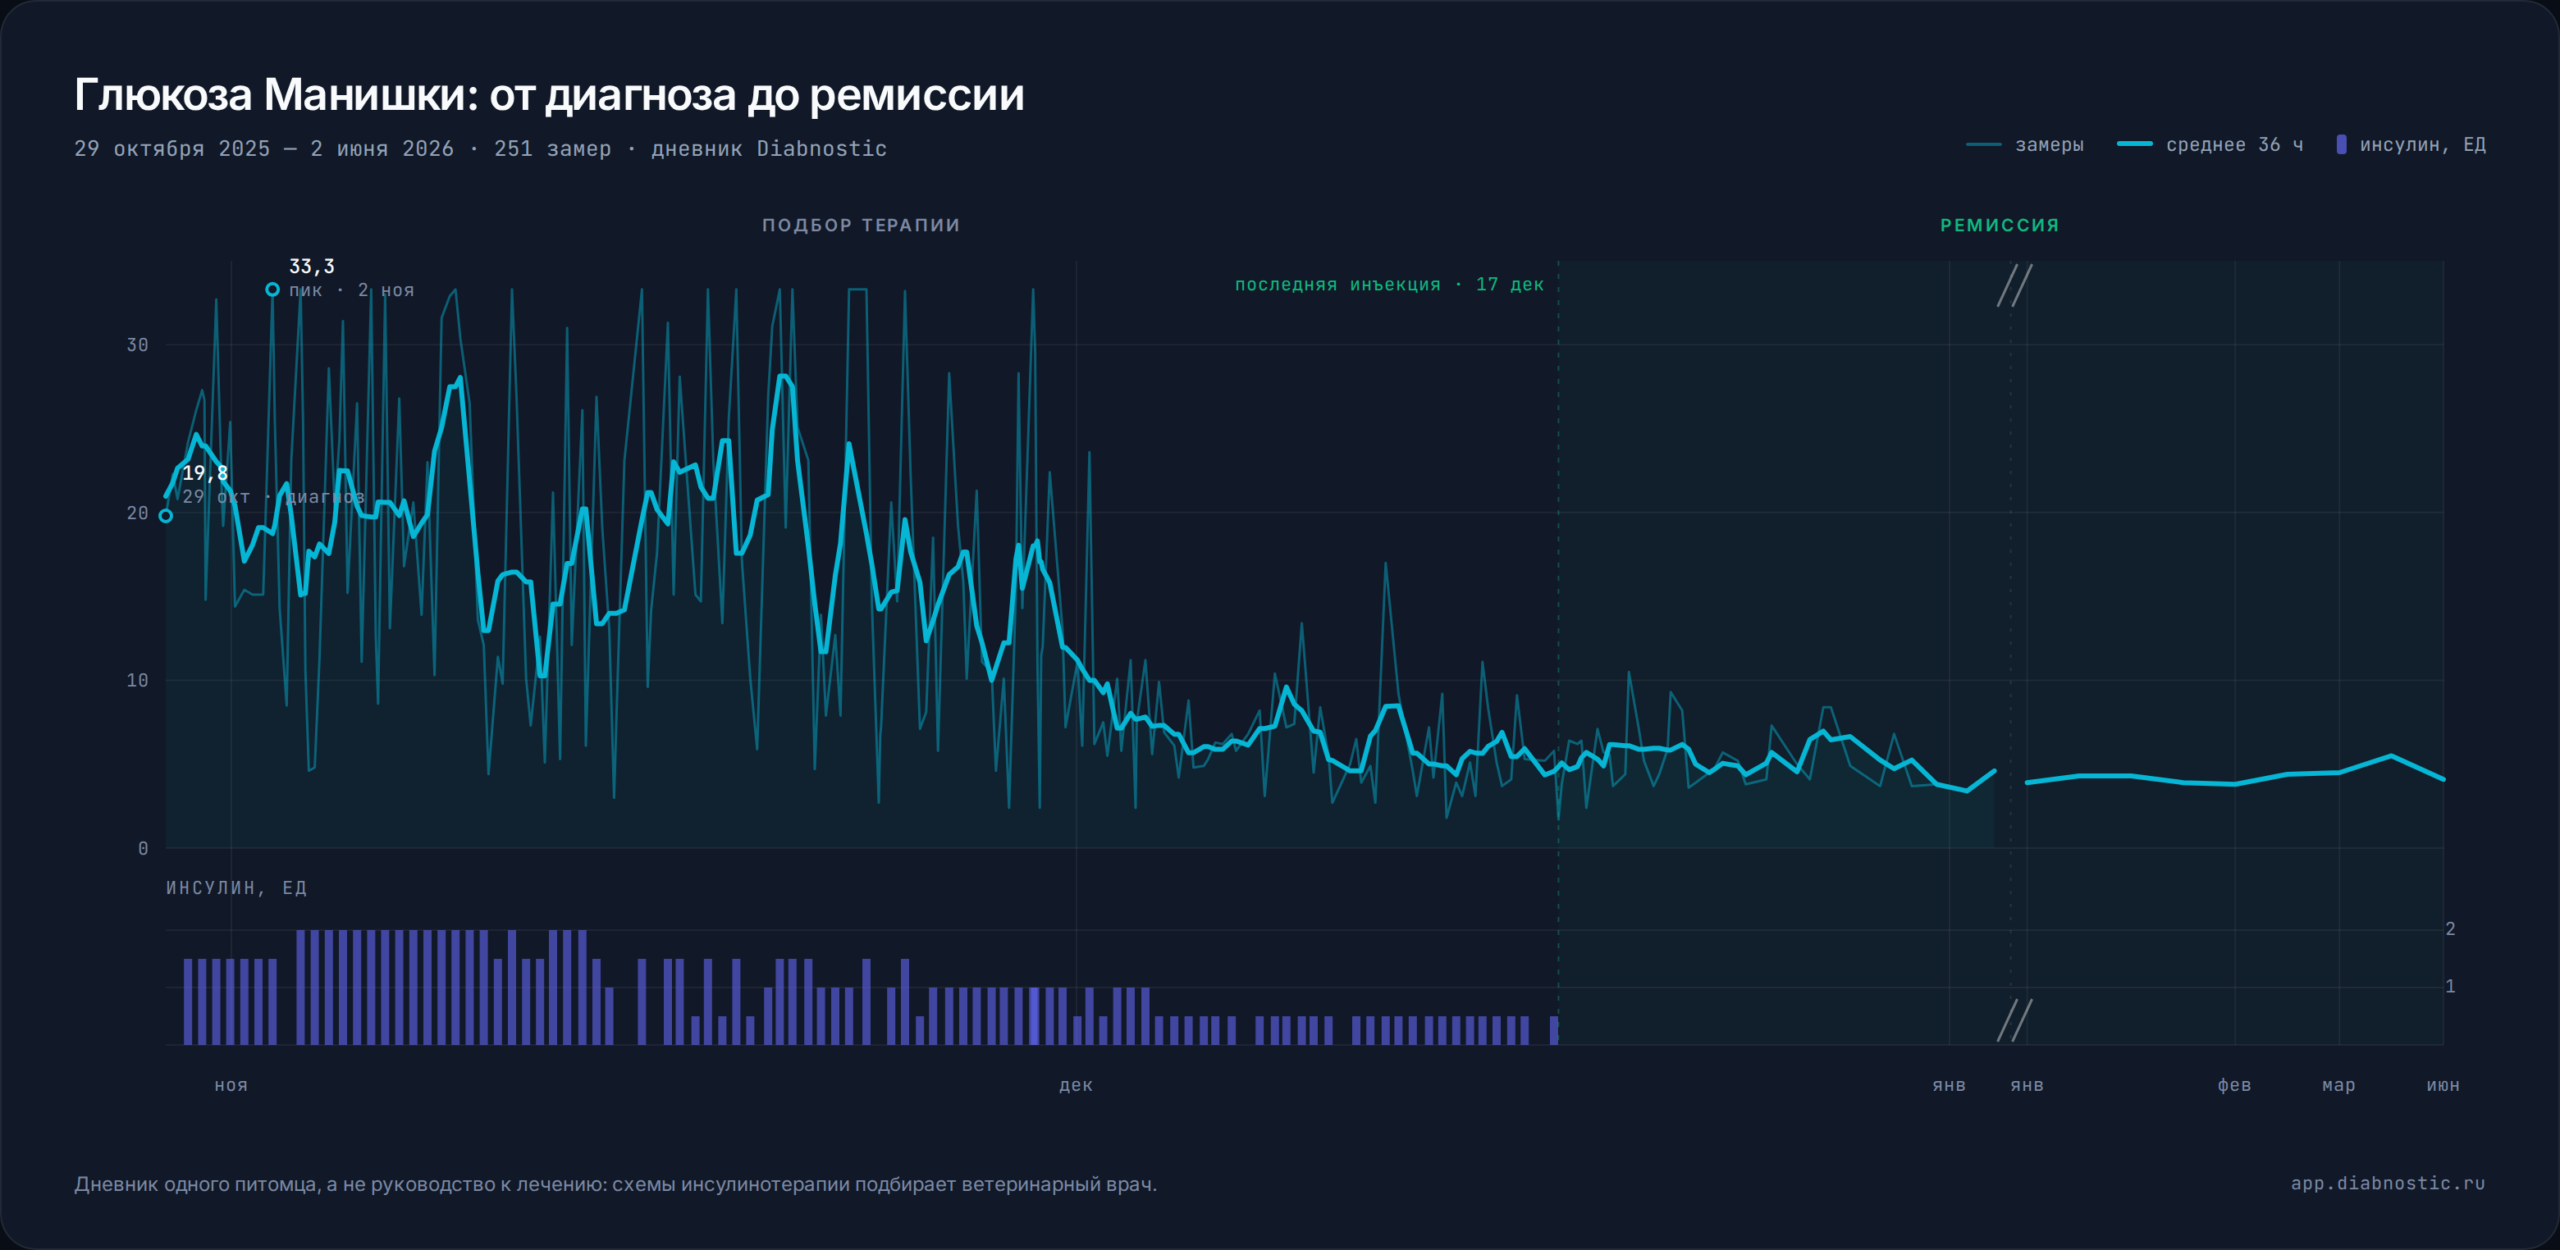Click the insulin axis value '1'

pyautogui.click(x=2450, y=987)
